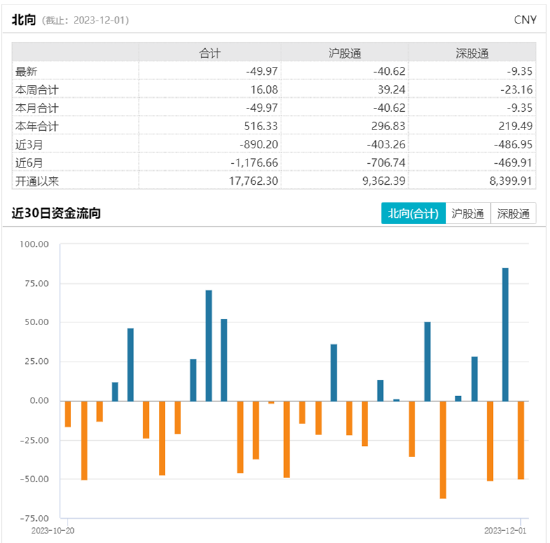
Task: Click the value 8,399.91
Action: click(511, 181)
